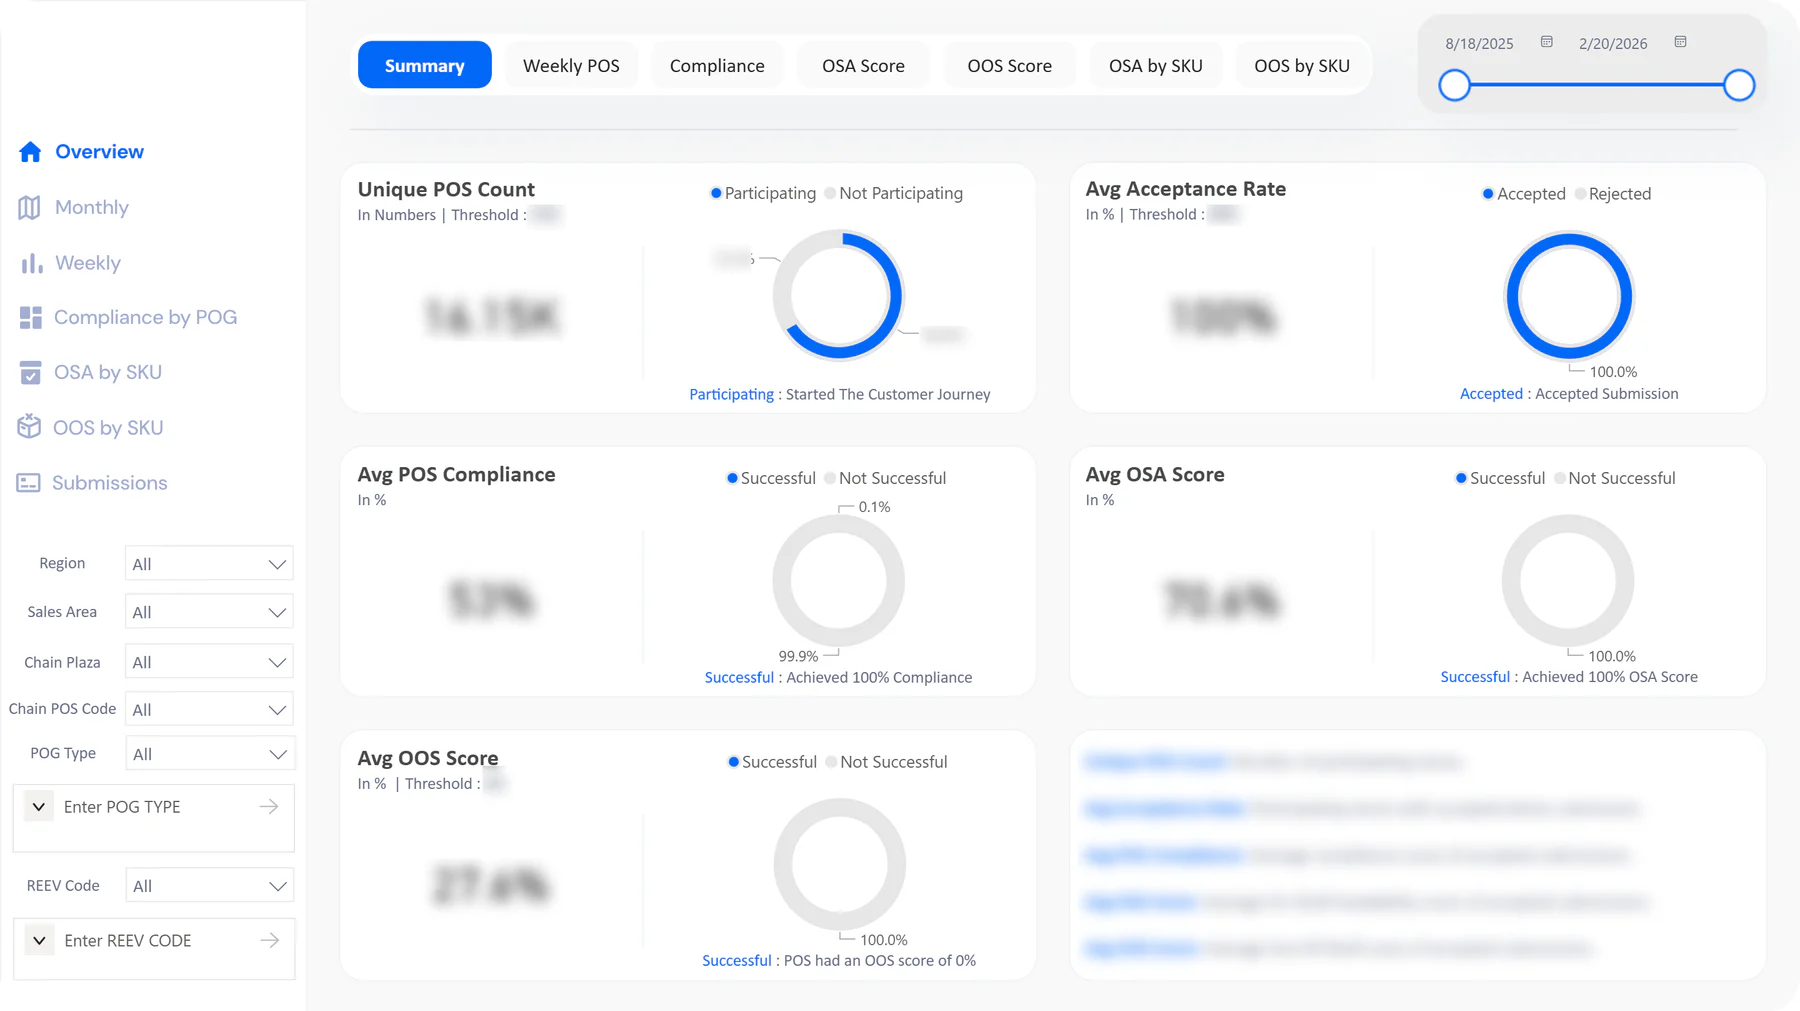Click the date slider end handle
The height and width of the screenshot is (1011, 1800).
[1739, 85]
